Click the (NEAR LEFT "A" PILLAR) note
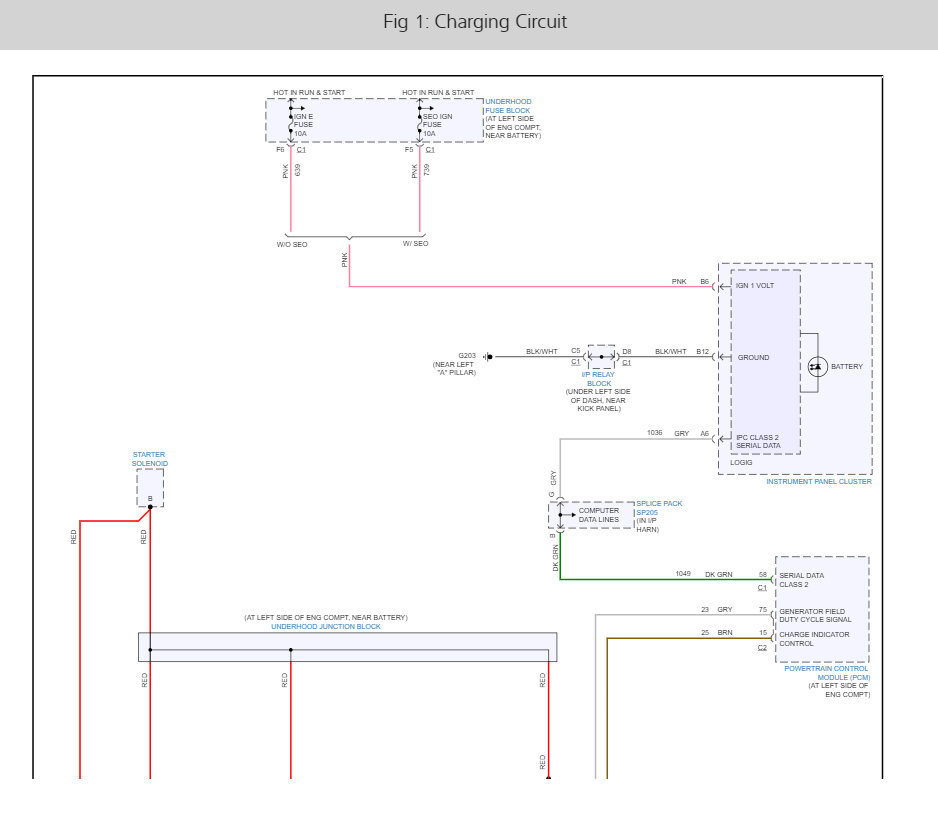This screenshot has width=938, height=816. pos(455,368)
